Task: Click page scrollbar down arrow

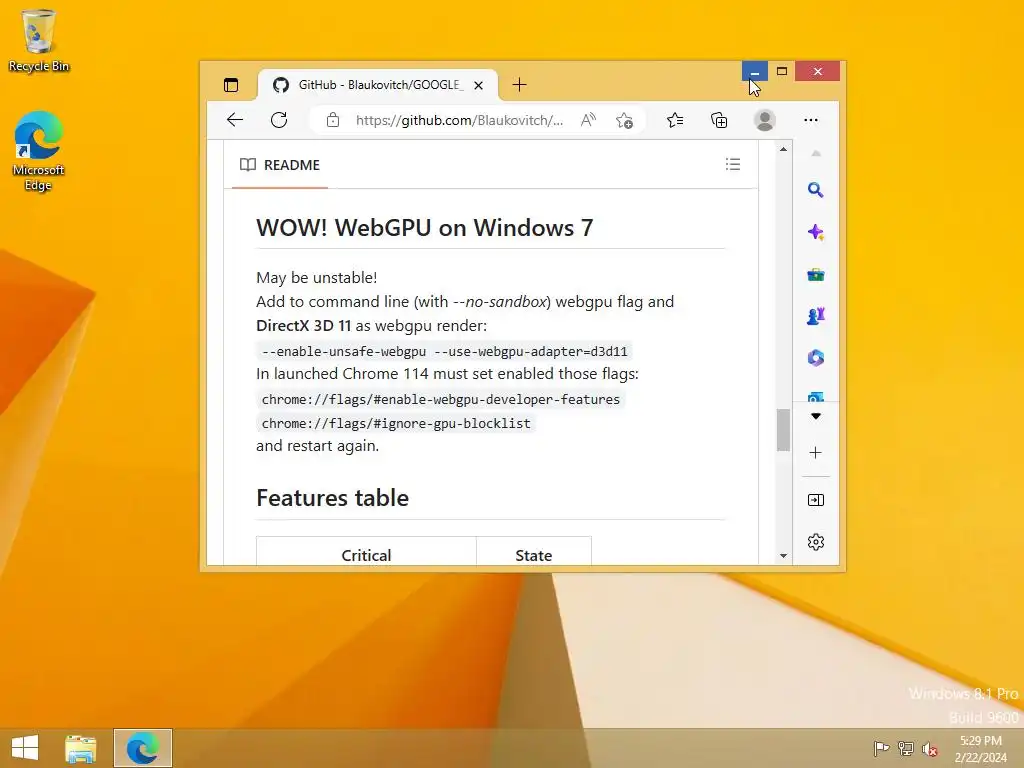Action: tap(783, 556)
